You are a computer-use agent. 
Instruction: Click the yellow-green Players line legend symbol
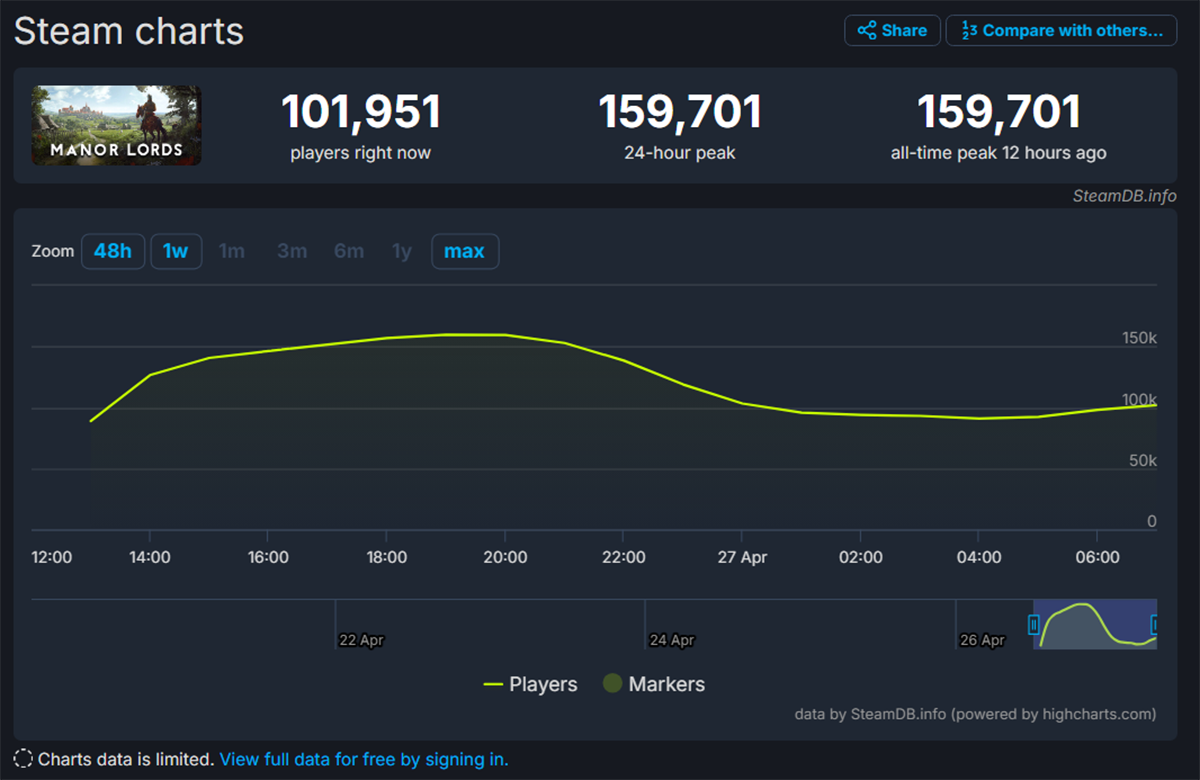click(492, 685)
